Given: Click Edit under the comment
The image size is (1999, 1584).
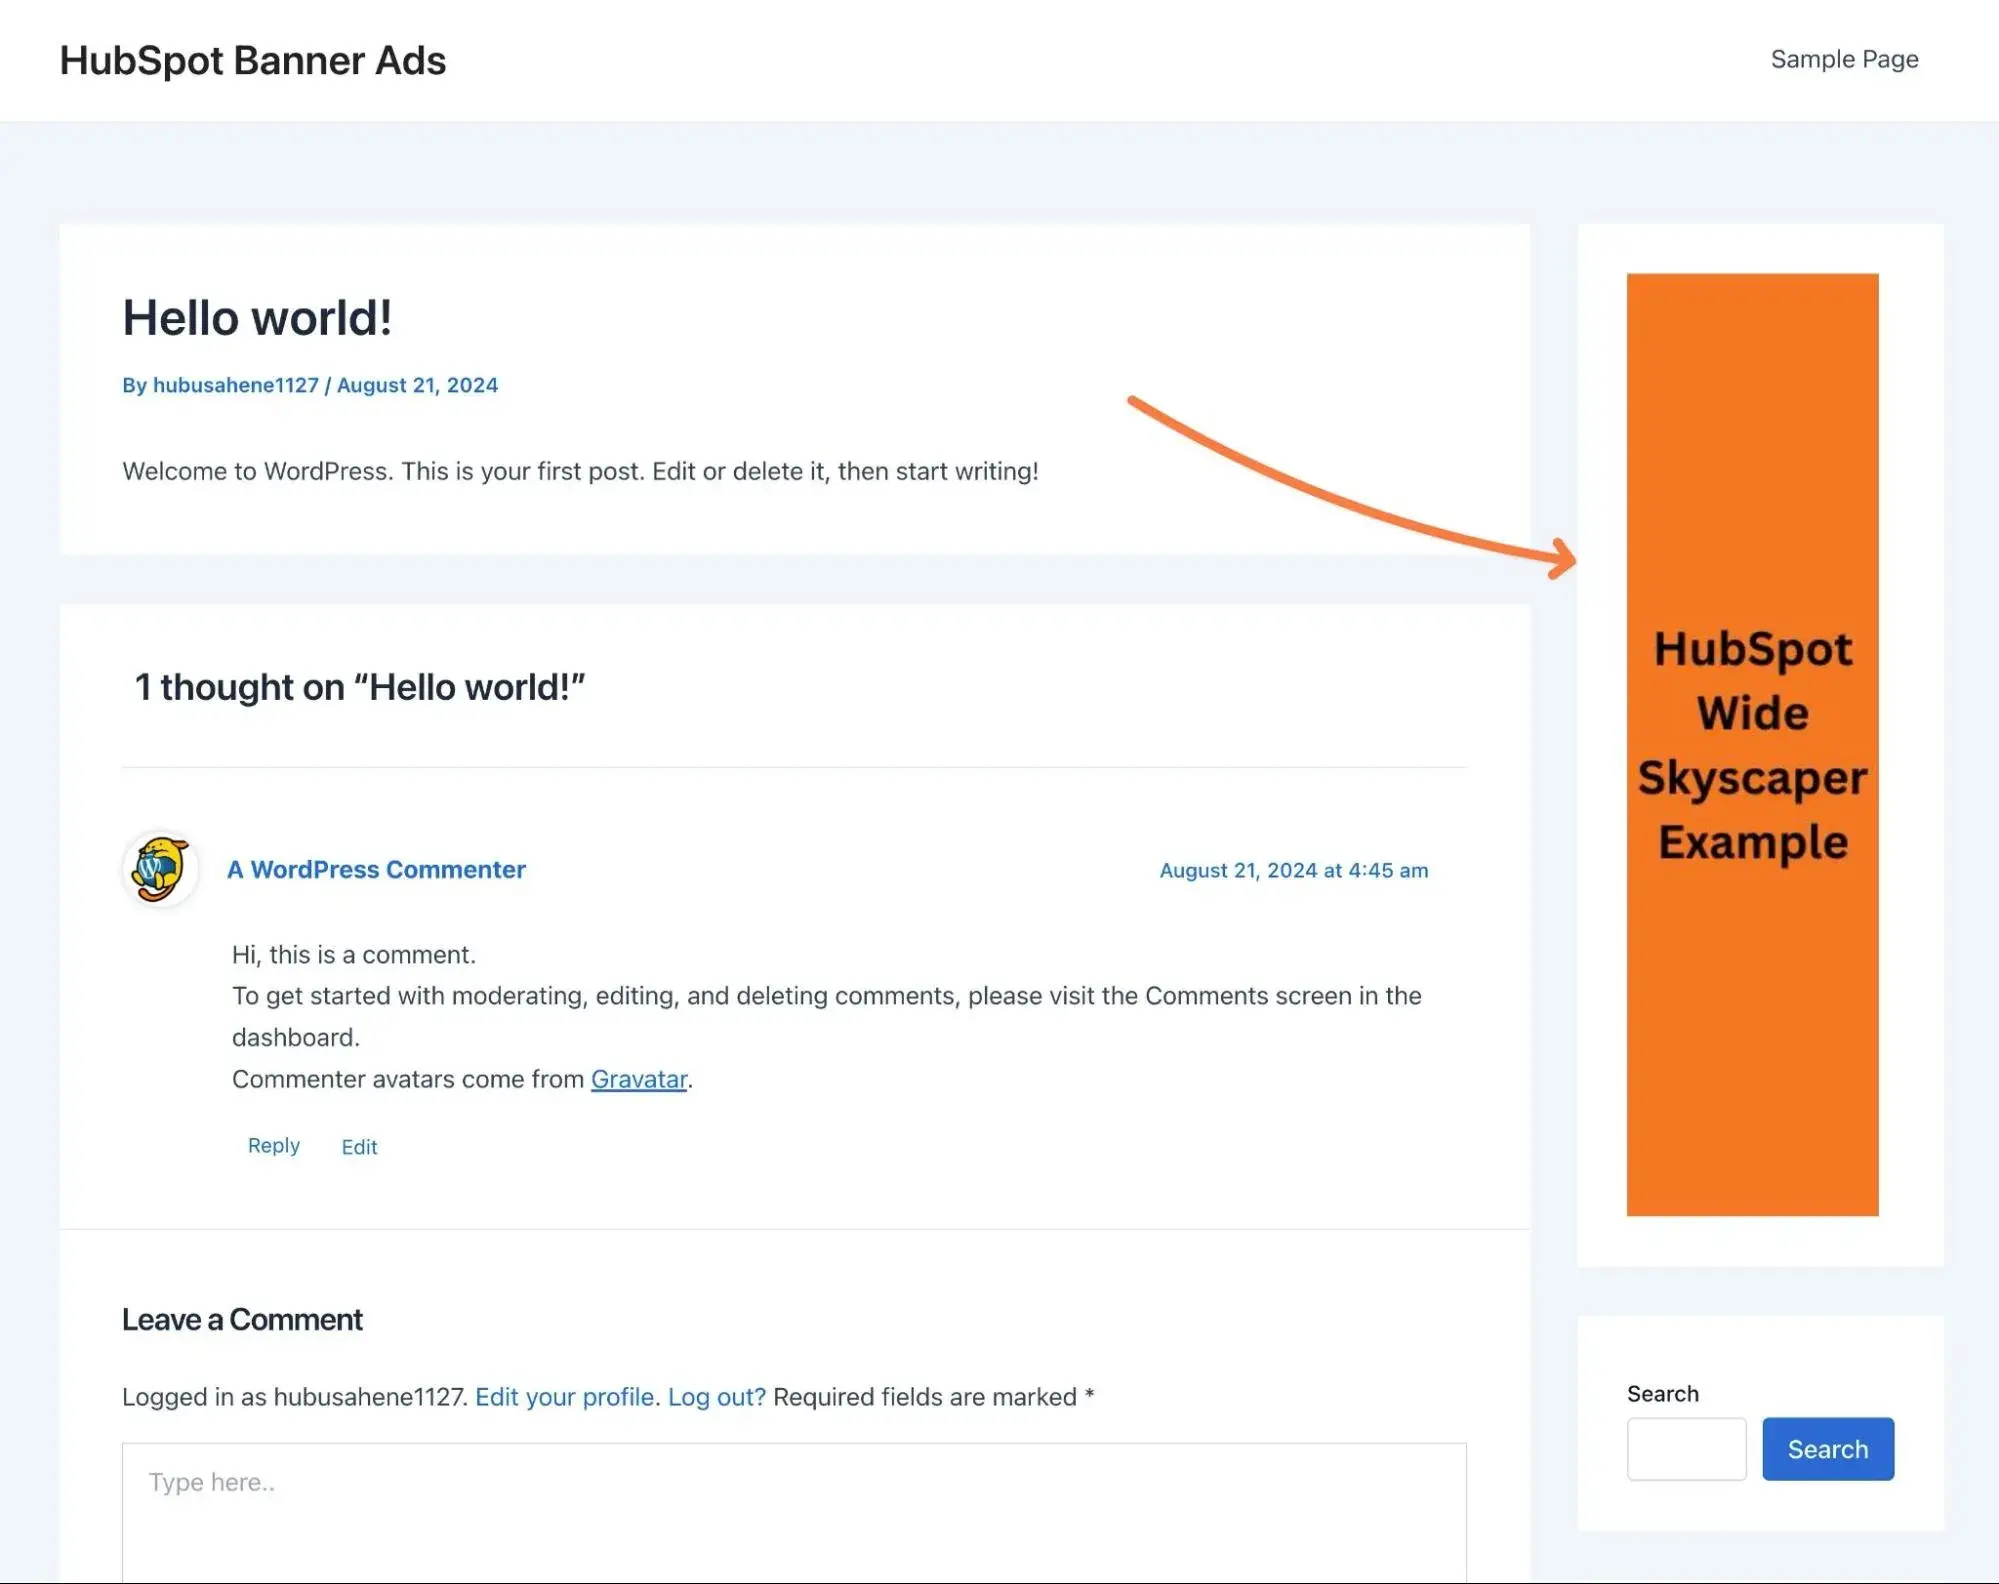Looking at the screenshot, I should click(359, 1147).
